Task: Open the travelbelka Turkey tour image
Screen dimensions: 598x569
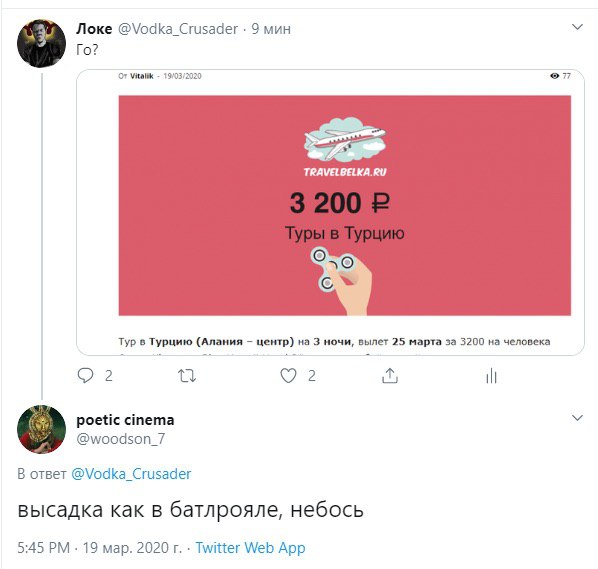Action: pos(345,206)
